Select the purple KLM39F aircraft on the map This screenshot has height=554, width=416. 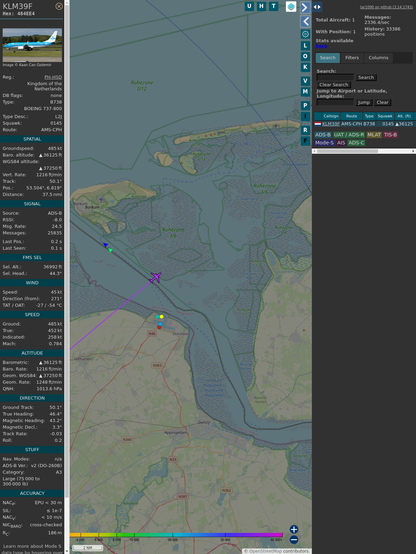(x=155, y=277)
